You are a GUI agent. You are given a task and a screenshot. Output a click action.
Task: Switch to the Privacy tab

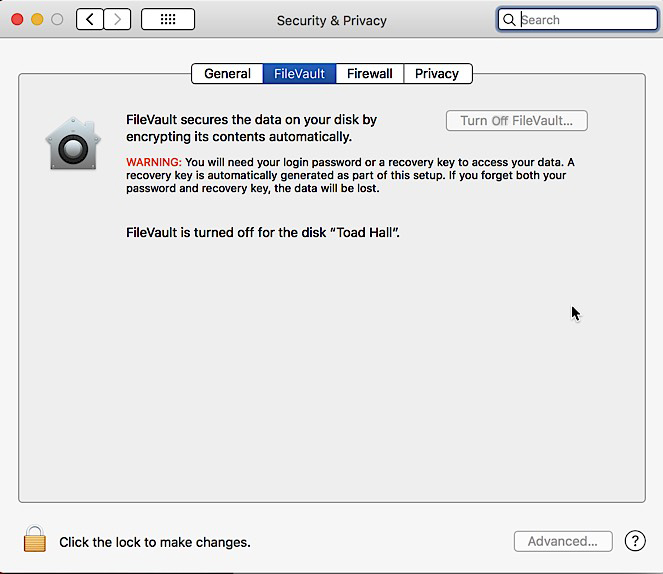coord(438,74)
